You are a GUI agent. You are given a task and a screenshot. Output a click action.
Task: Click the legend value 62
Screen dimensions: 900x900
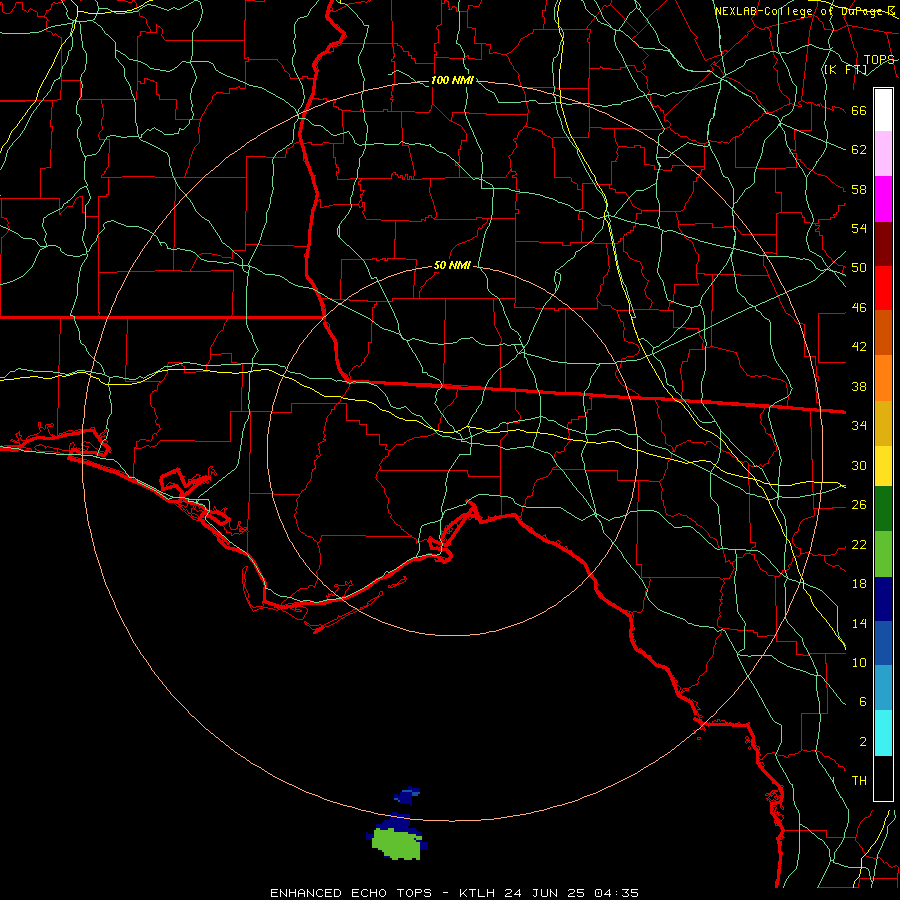(859, 150)
